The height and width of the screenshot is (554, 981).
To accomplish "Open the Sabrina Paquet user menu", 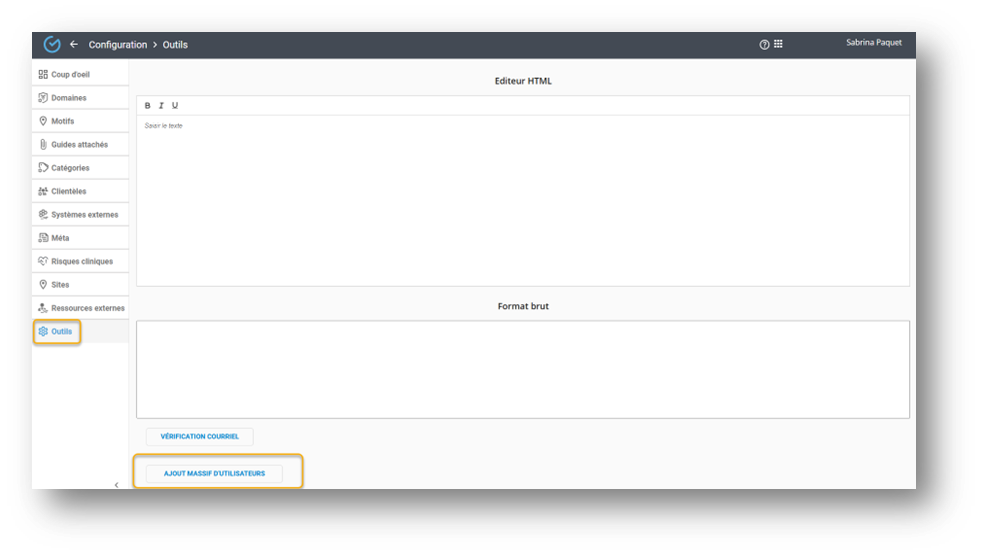I will pyautogui.click(x=873, y=43).
